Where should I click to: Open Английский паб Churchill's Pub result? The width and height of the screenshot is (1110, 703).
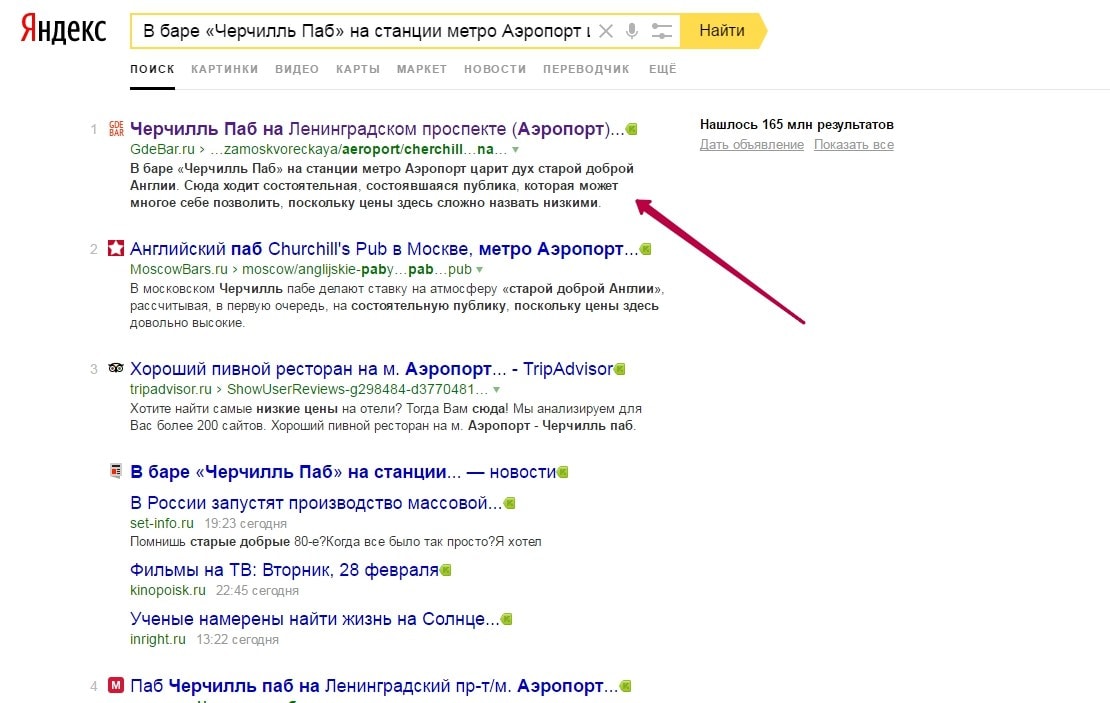(384, 248)
